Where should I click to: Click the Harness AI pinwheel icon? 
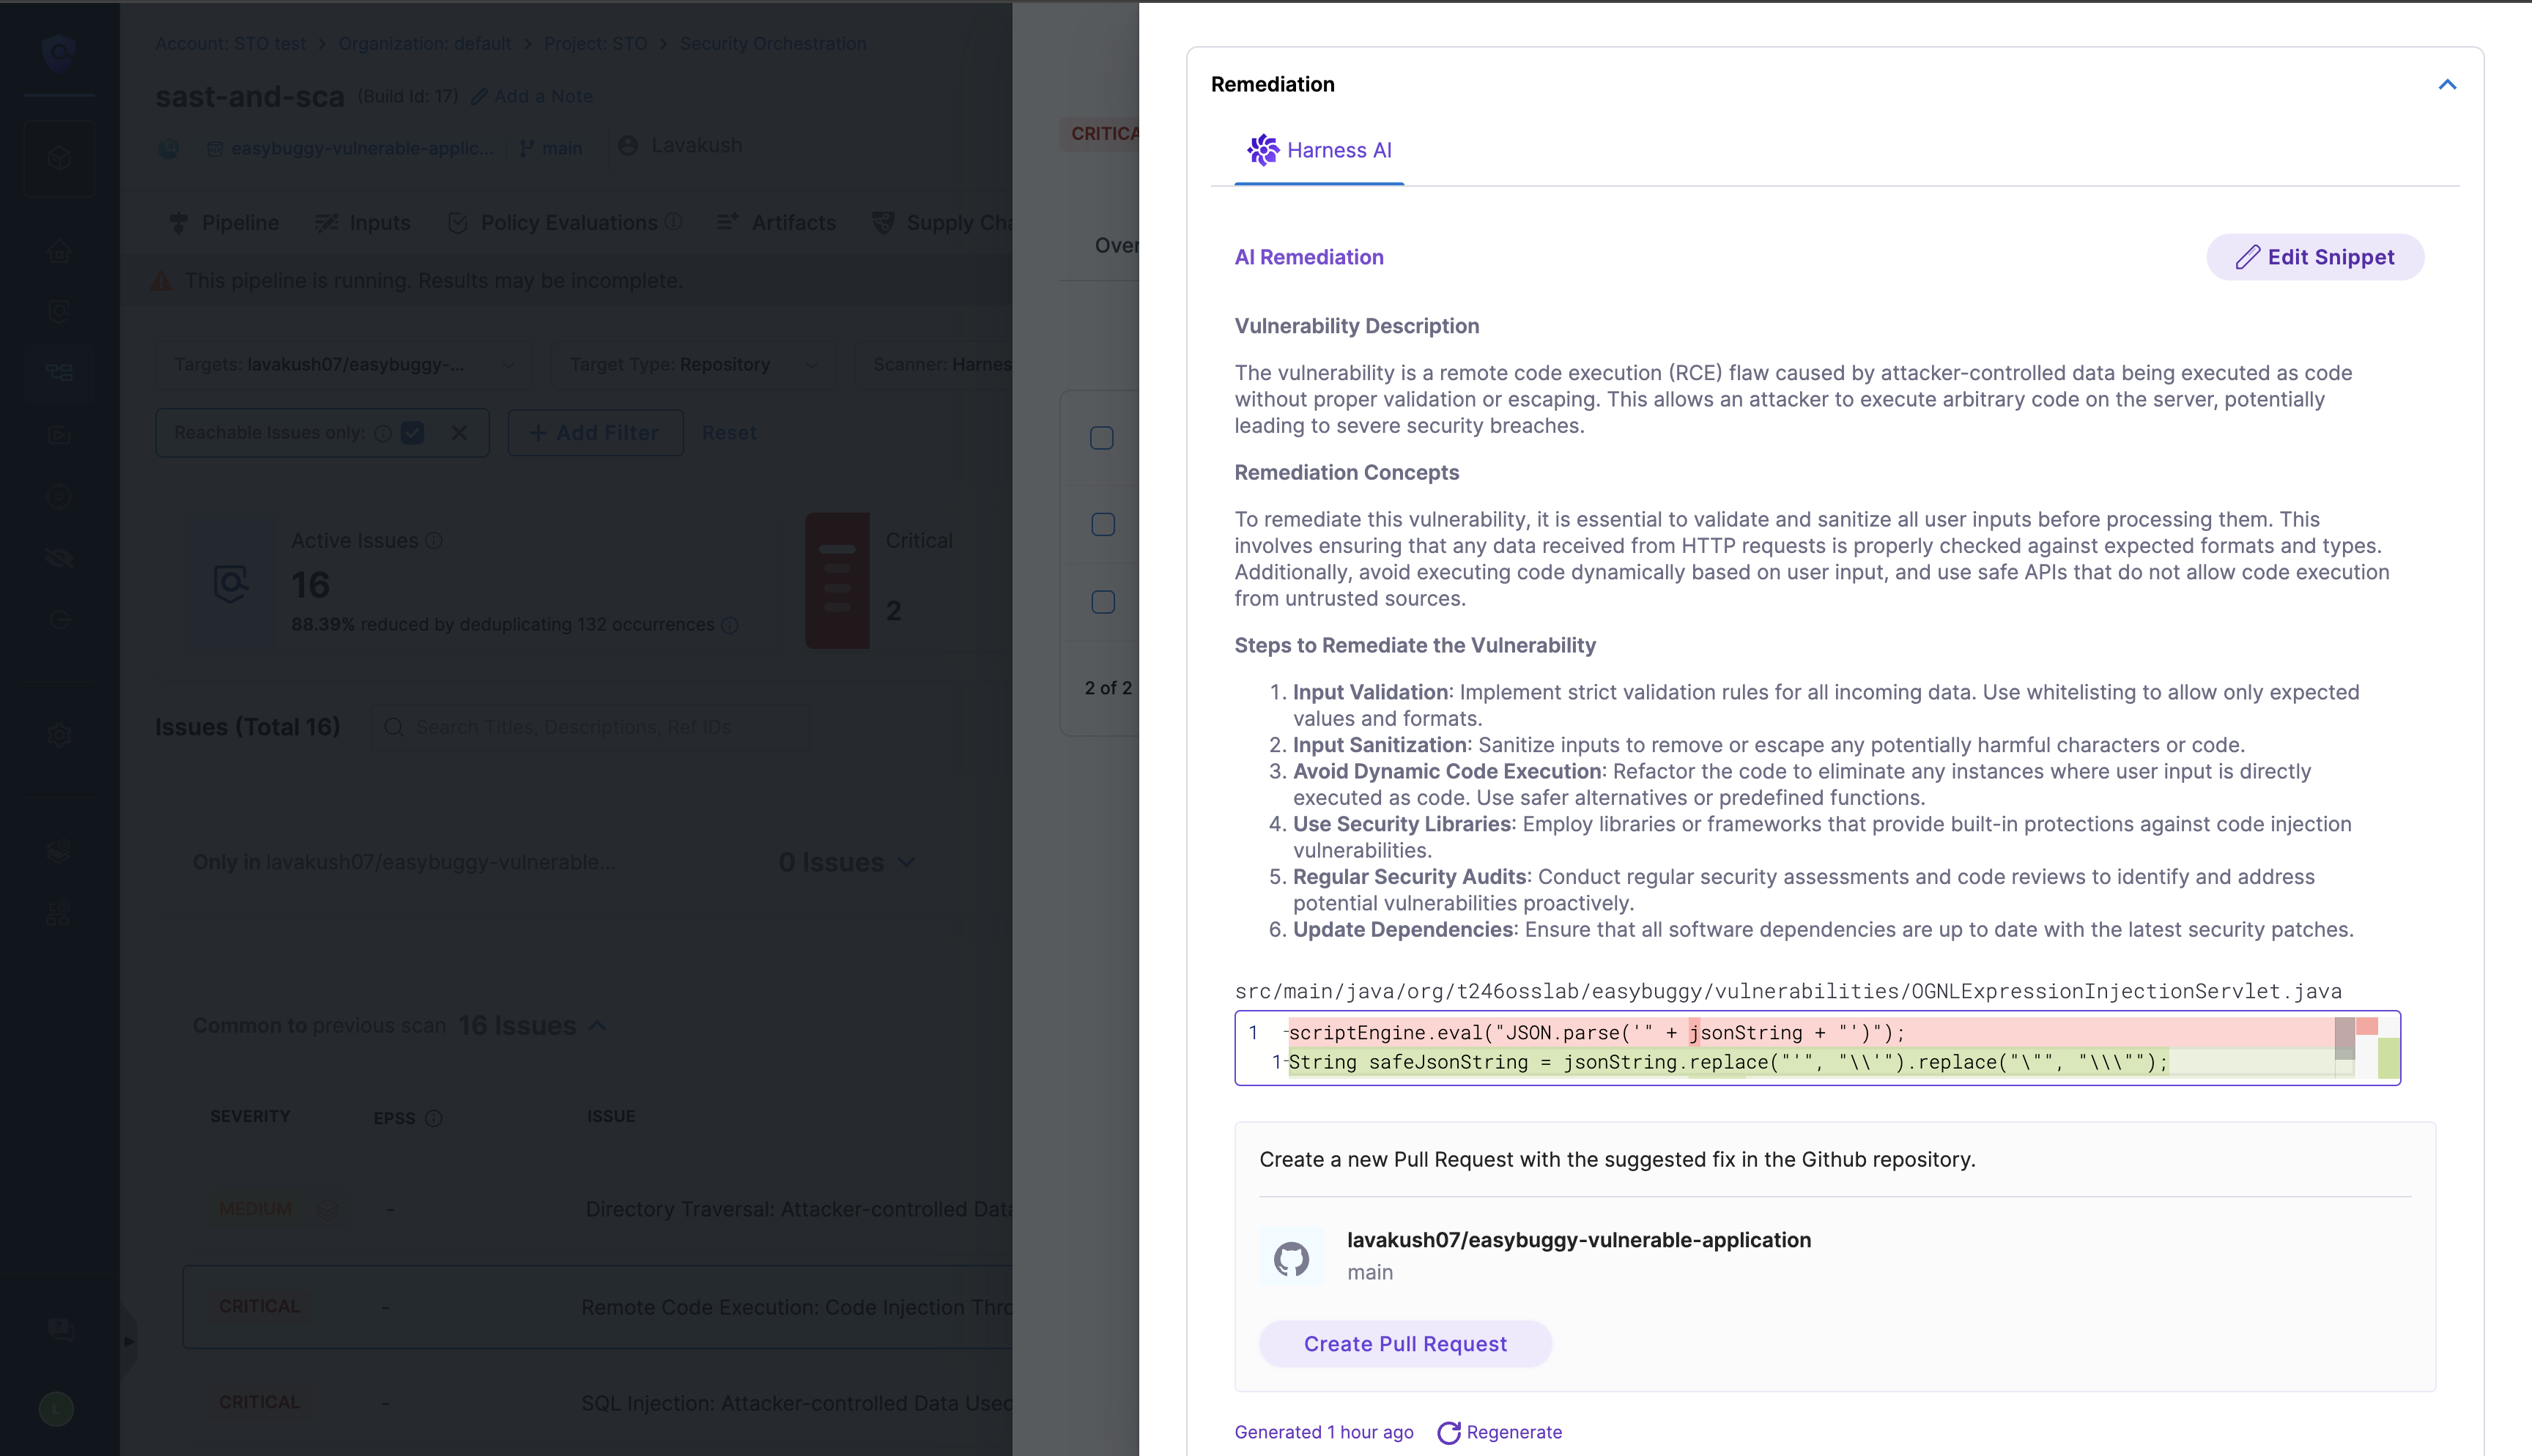click(x=1262, y=150)
